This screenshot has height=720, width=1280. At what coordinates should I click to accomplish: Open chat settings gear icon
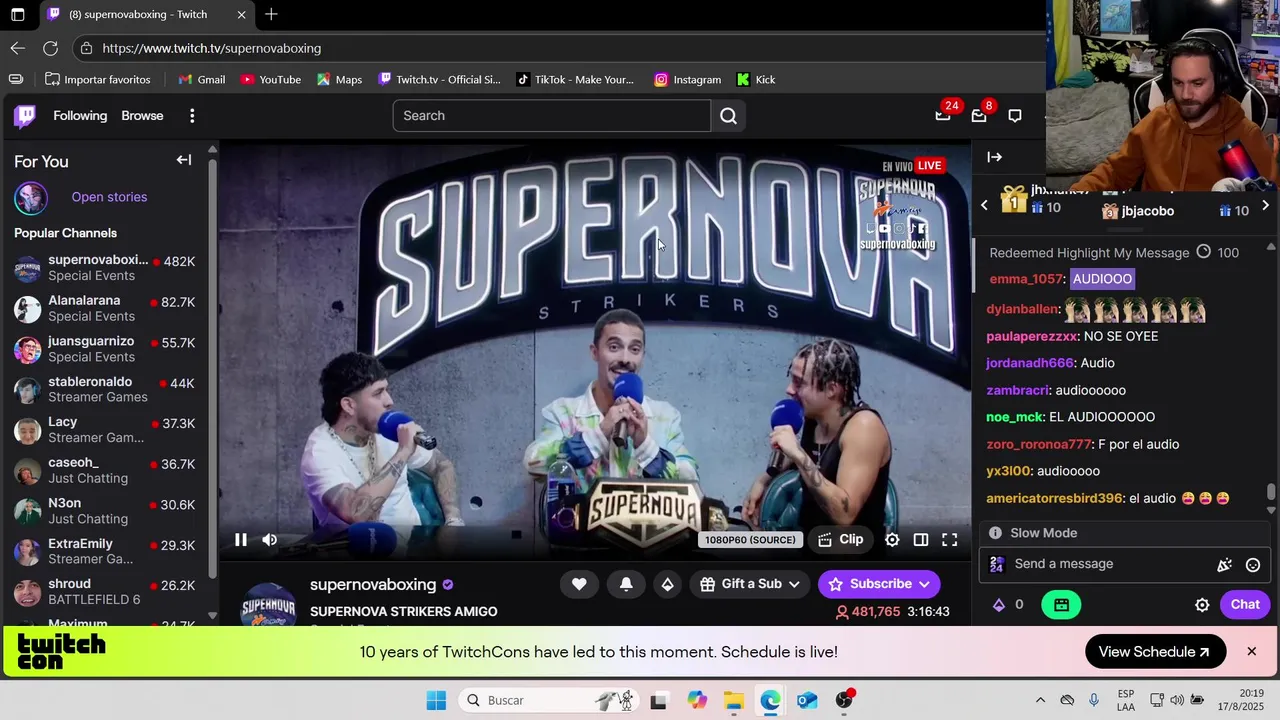(1202, 605)
